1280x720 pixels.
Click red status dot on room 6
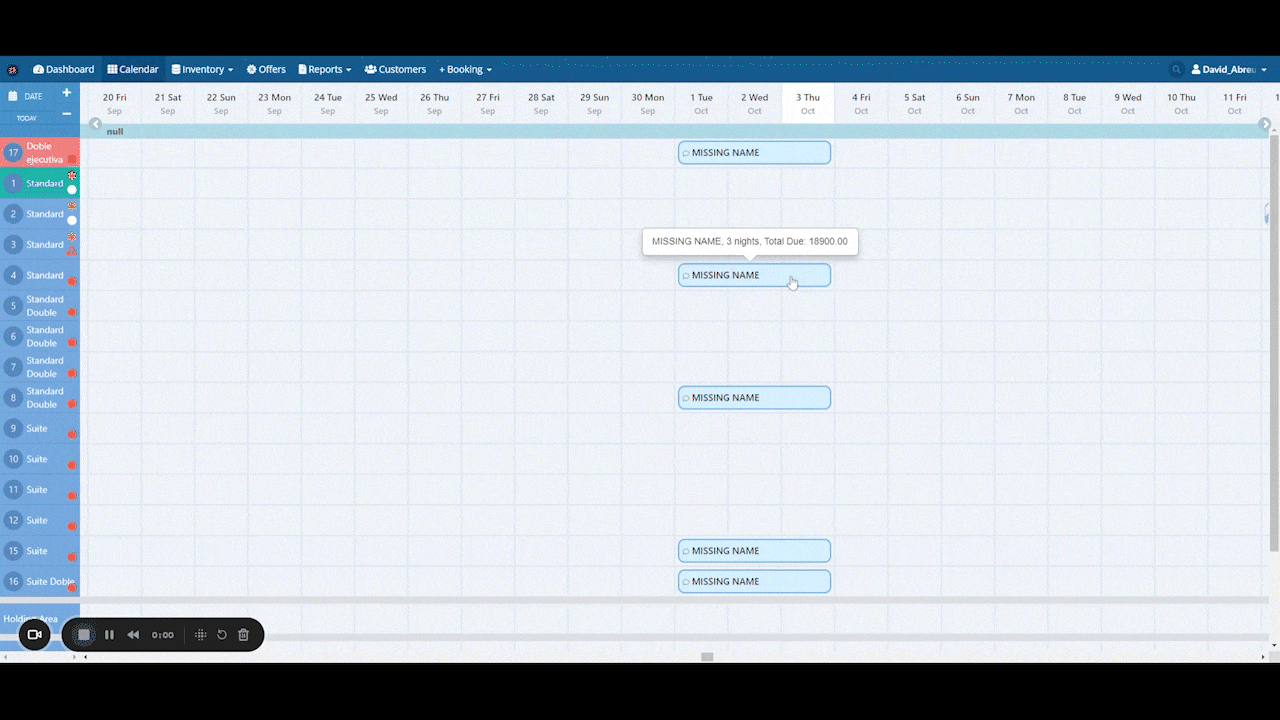pyautogui.click(x=72, y=343)
